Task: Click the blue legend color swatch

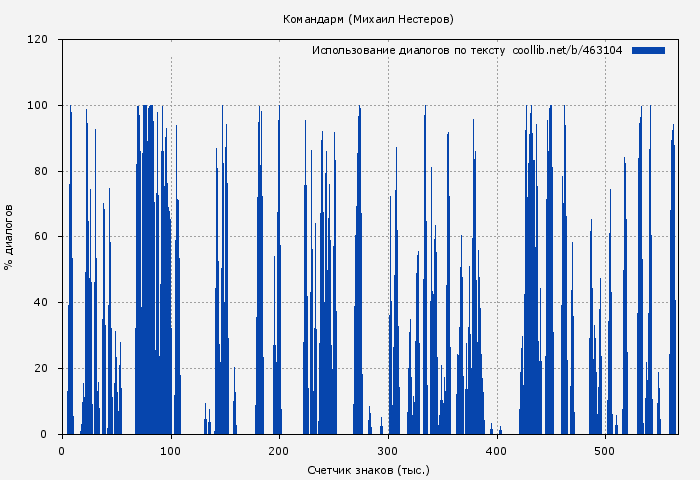Action: [x=648, y=50]
